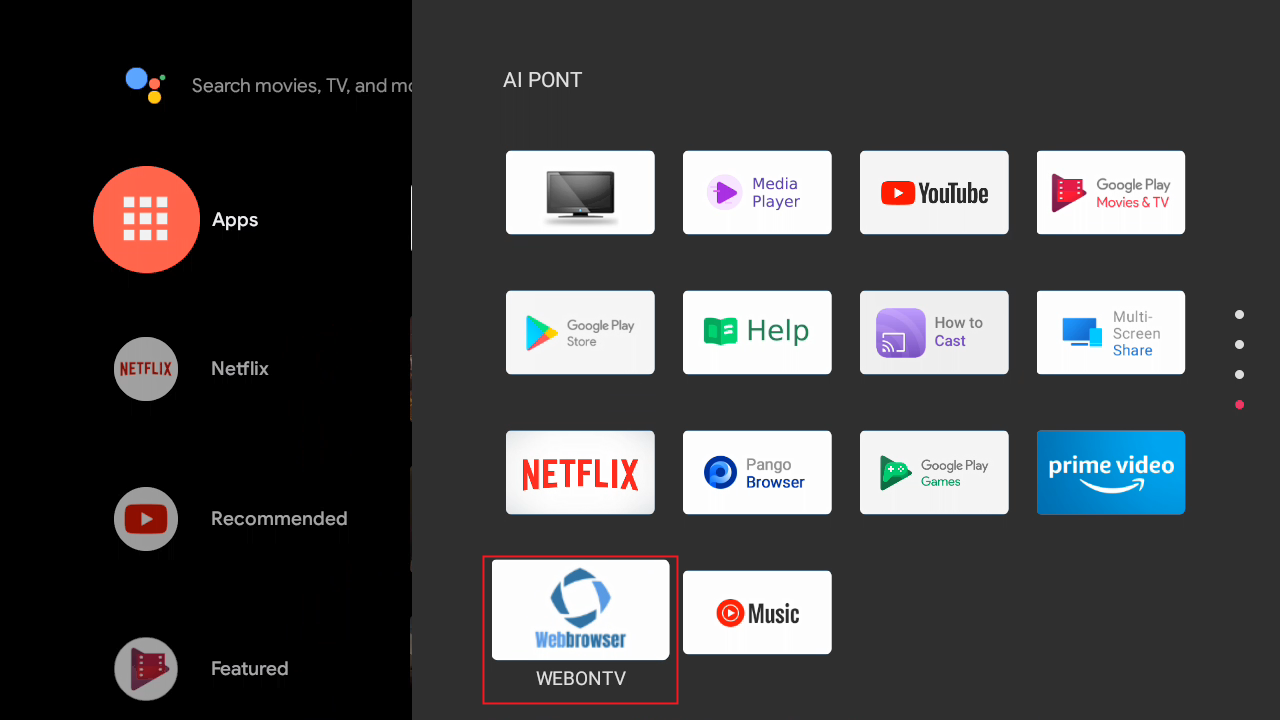Open the TV input app tile

[x=580, y=193]
